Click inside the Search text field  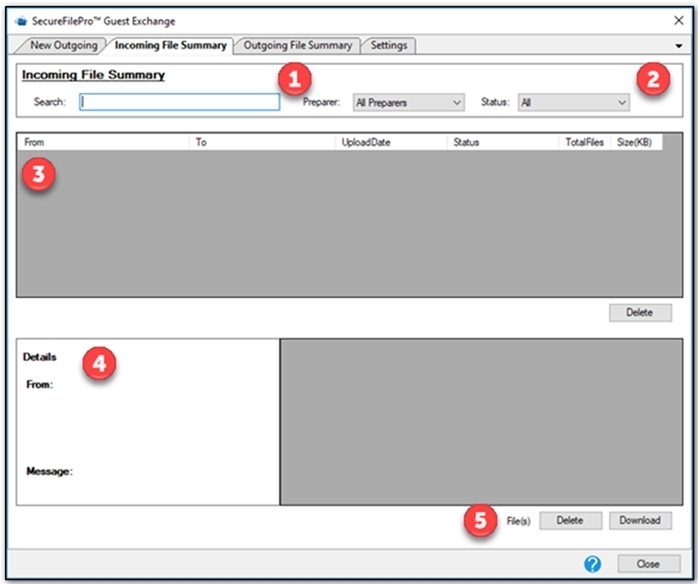coord(180,102)
